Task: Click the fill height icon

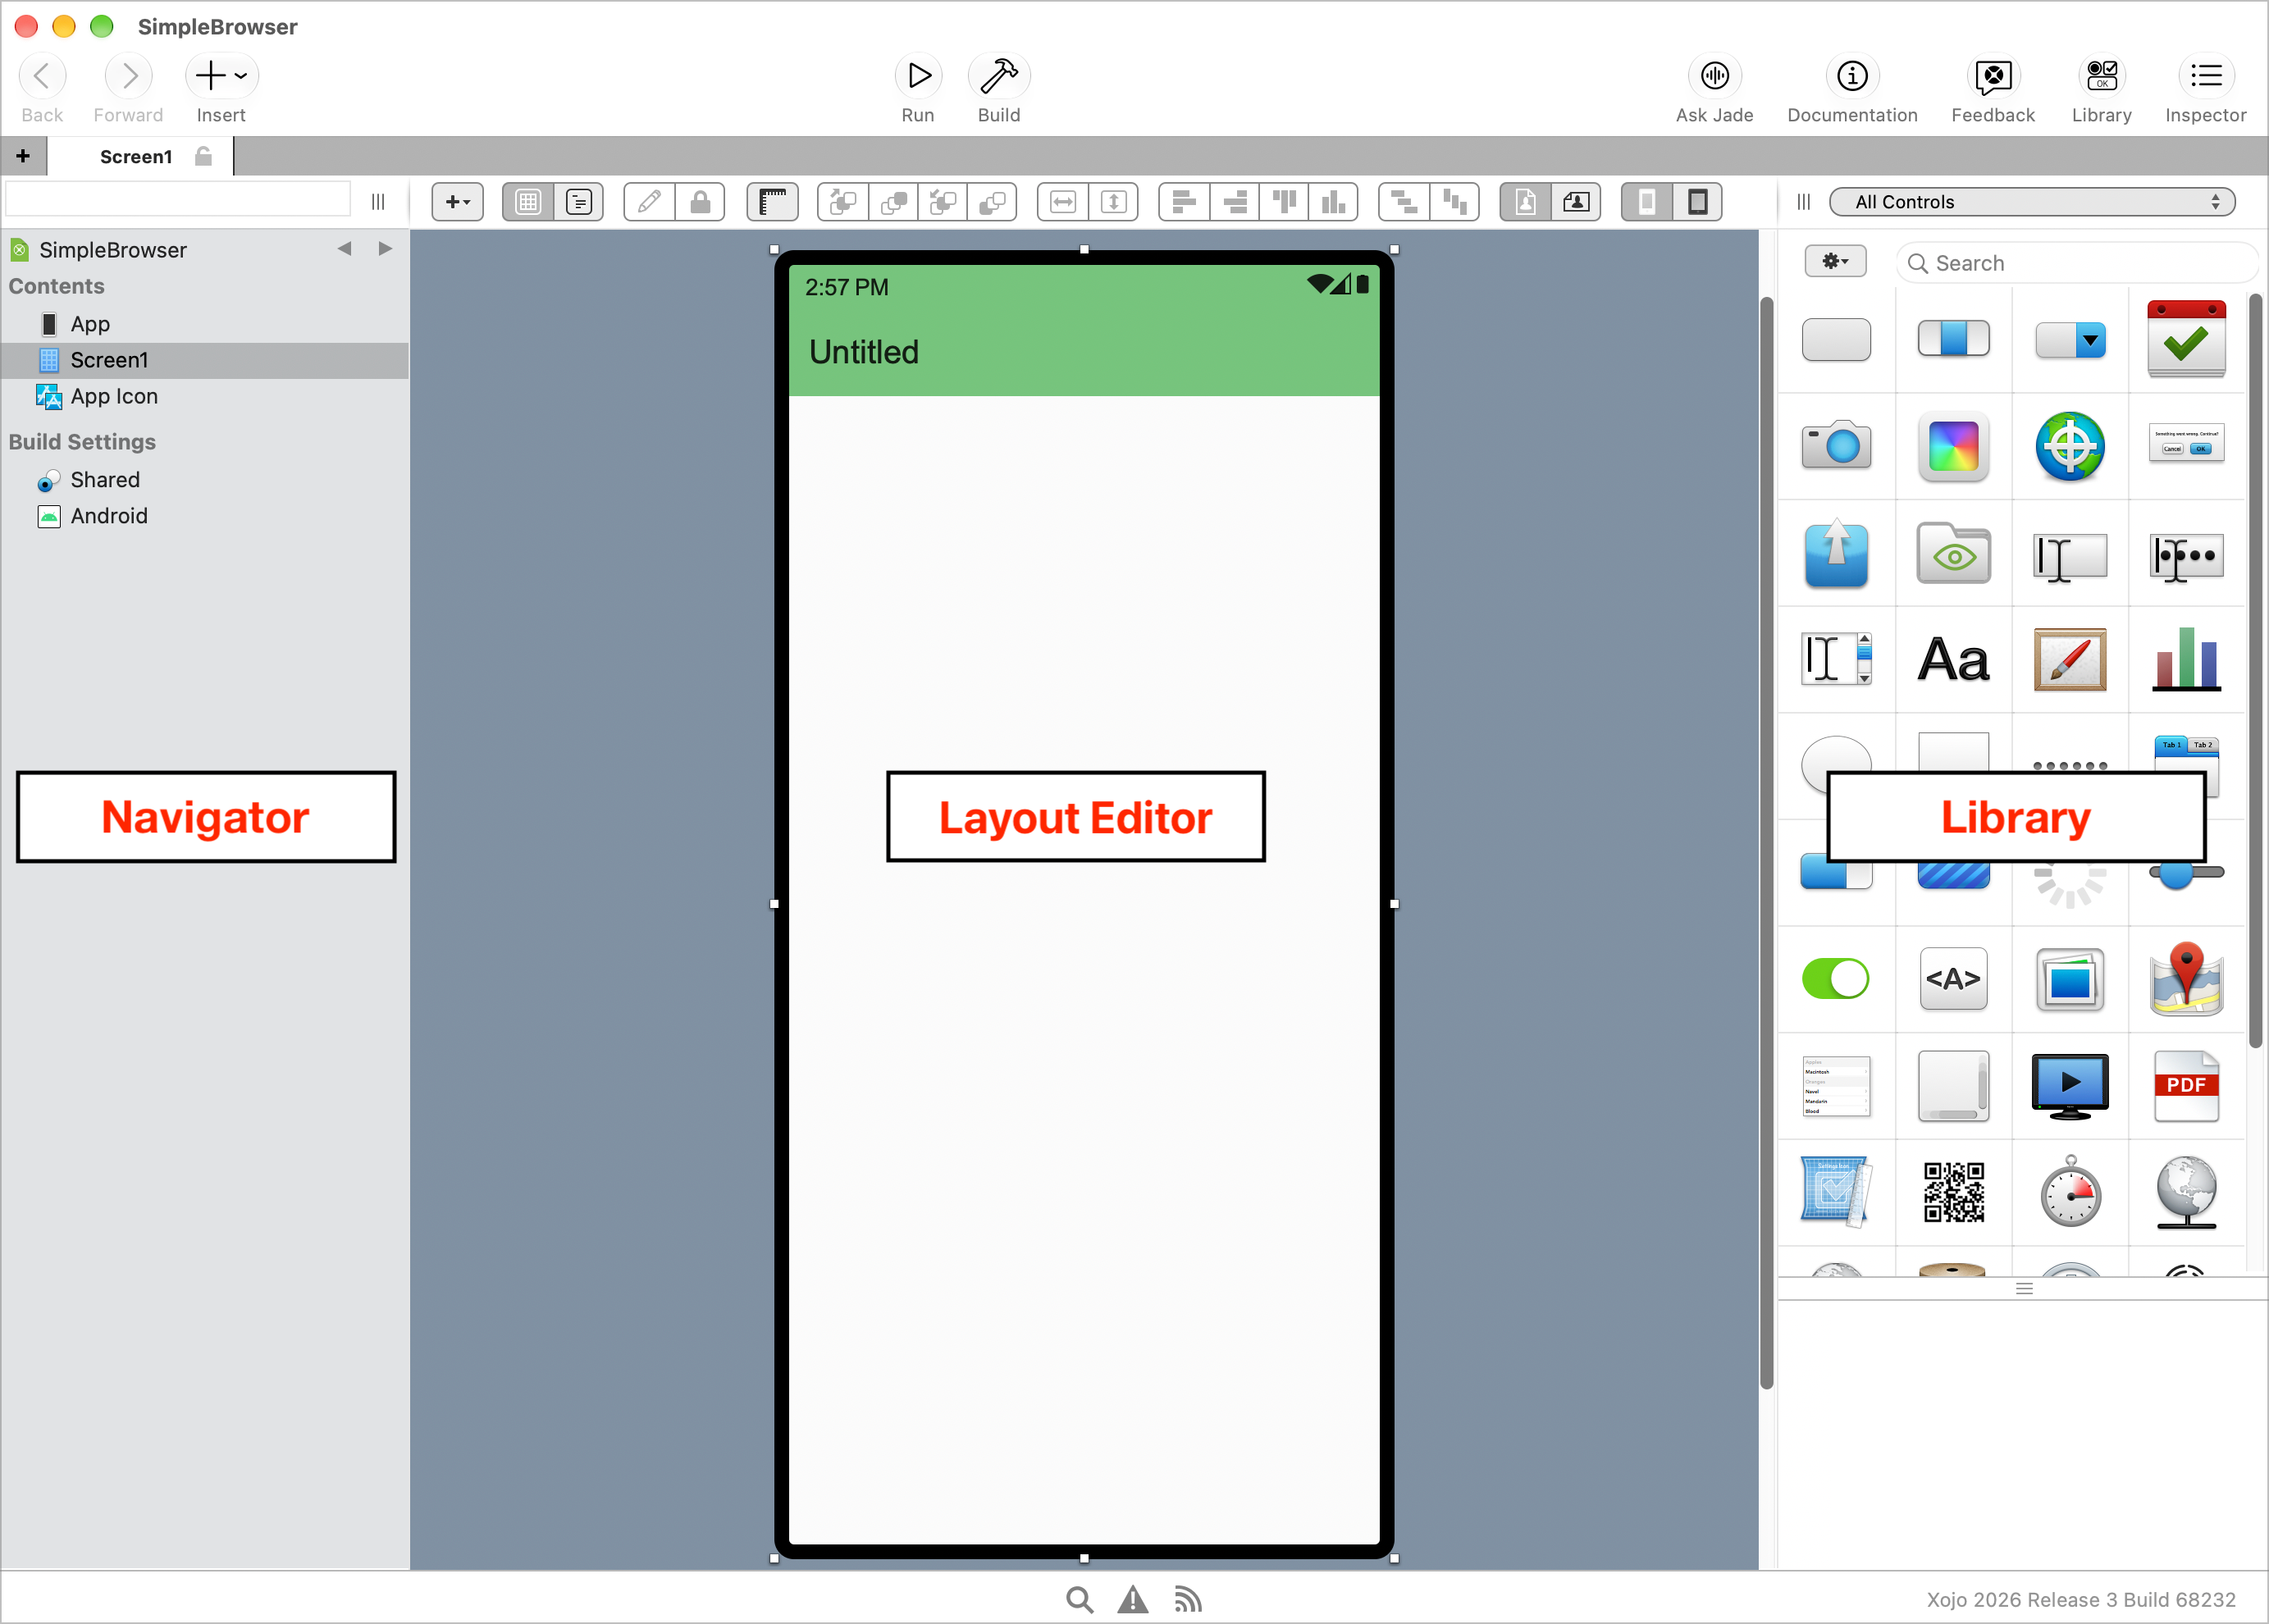Action: pos(1114,202)
